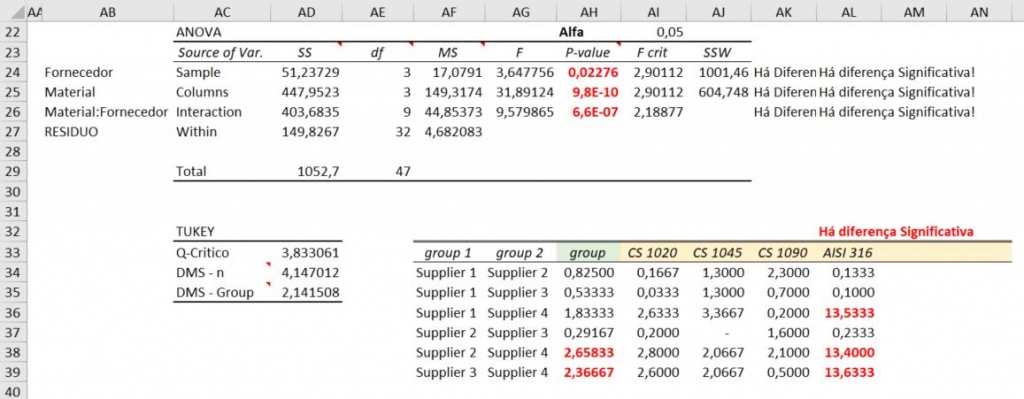Click the DMS - n label cell
1024x399 pixels.
[199, 272]
